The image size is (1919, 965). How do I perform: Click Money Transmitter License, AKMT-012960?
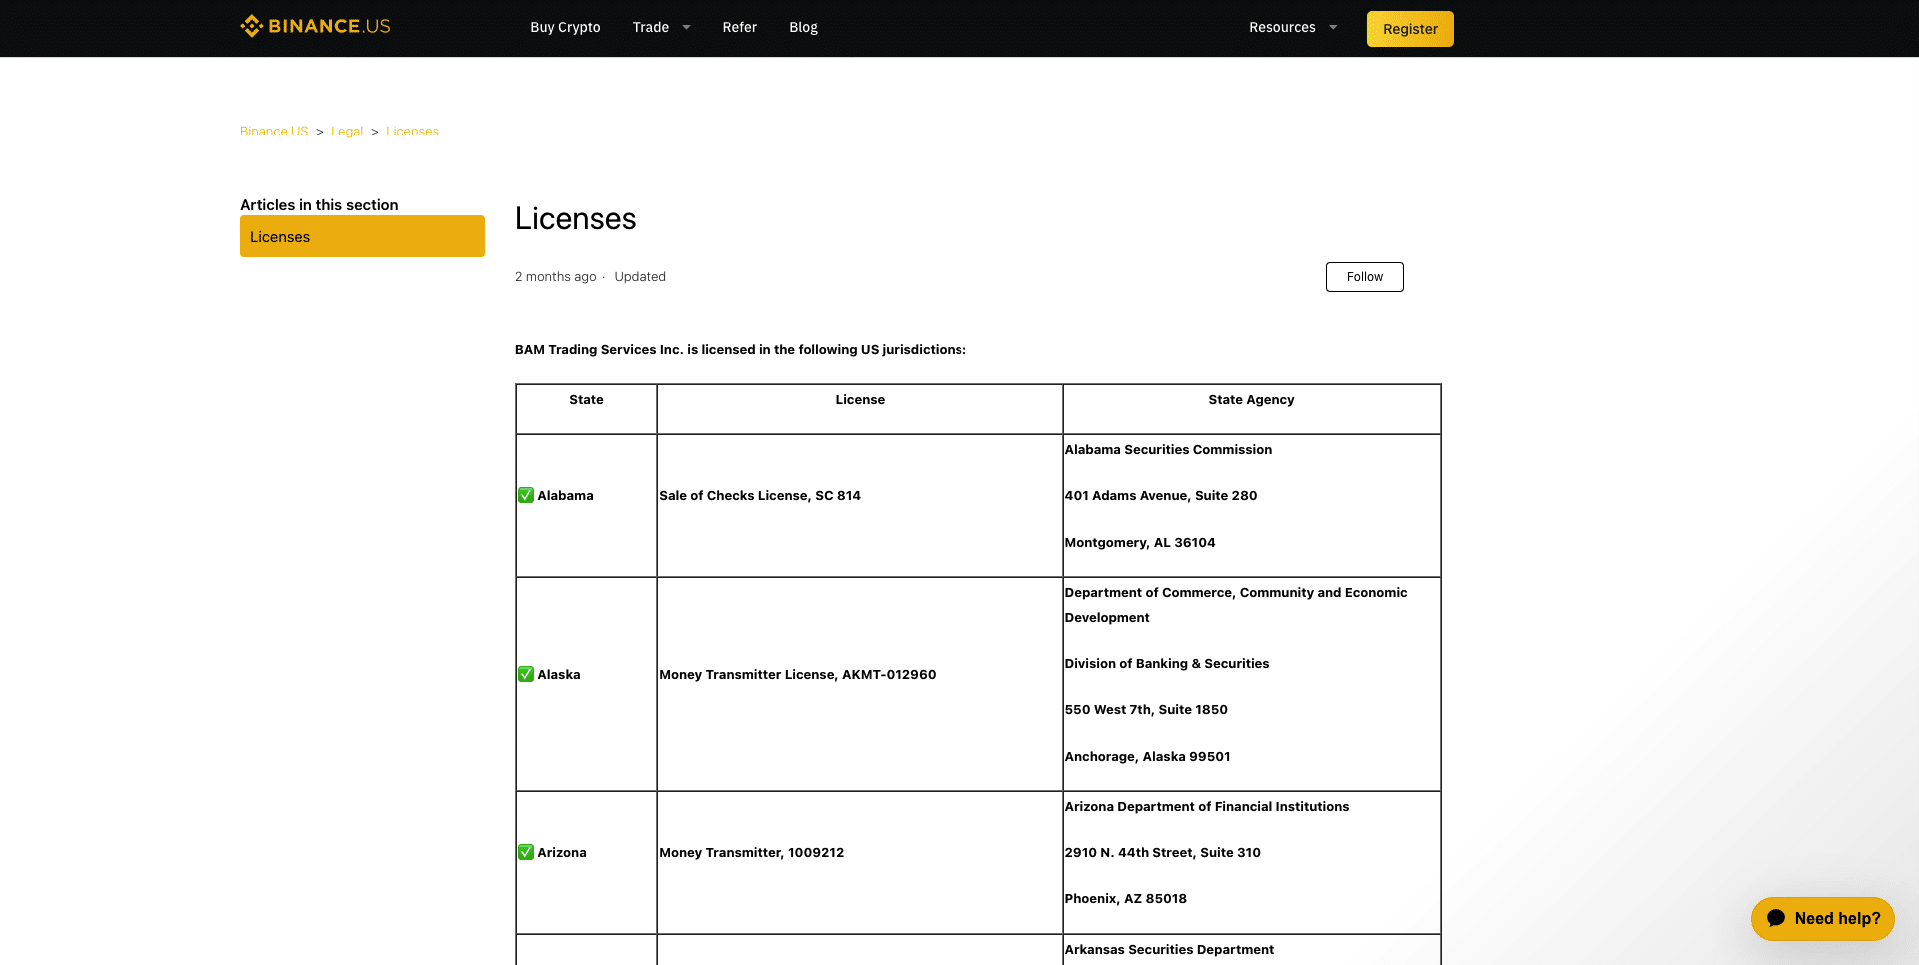[798, 674]
